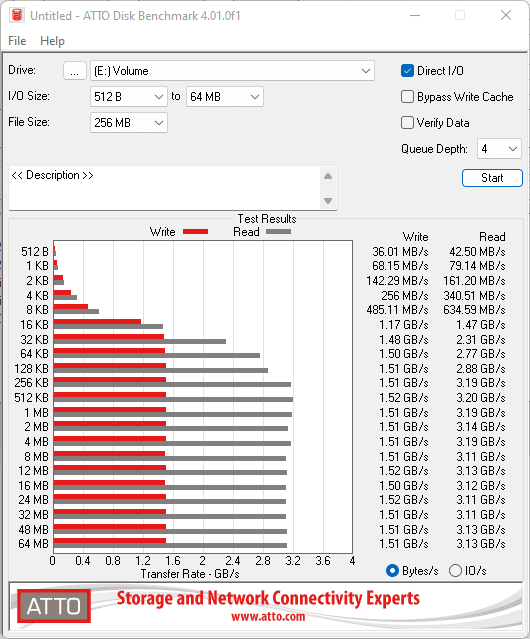Viewport: 530px width, 639px height.
Task: Click the 634.59 MB/s read value
Action: click(x=474, y=310)
